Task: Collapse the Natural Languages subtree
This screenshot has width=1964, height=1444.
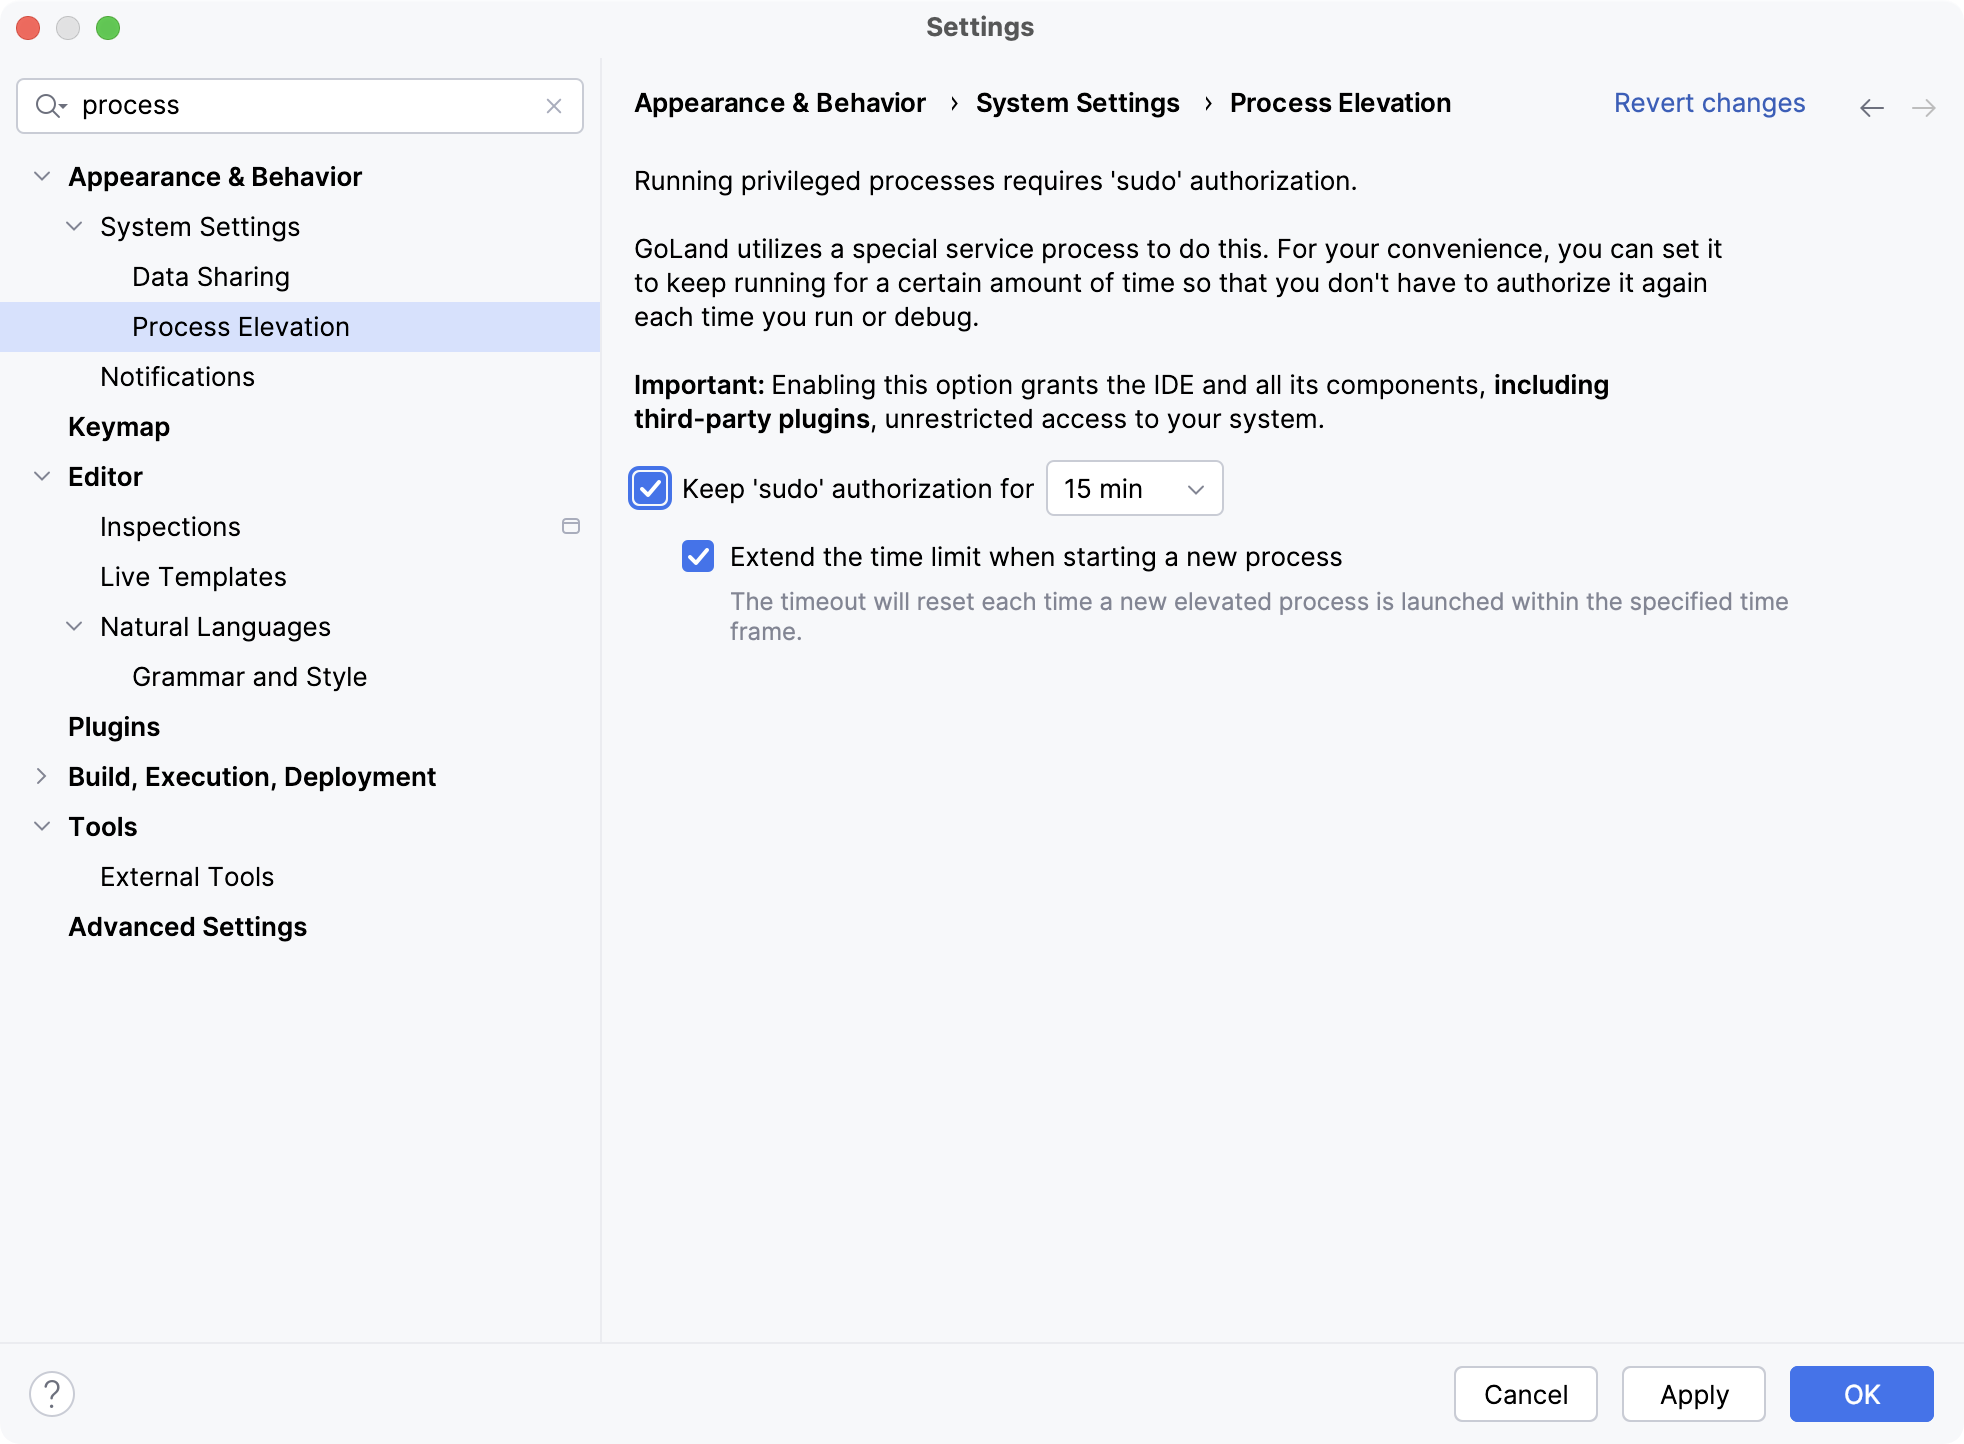Action: tap(73, 626)
